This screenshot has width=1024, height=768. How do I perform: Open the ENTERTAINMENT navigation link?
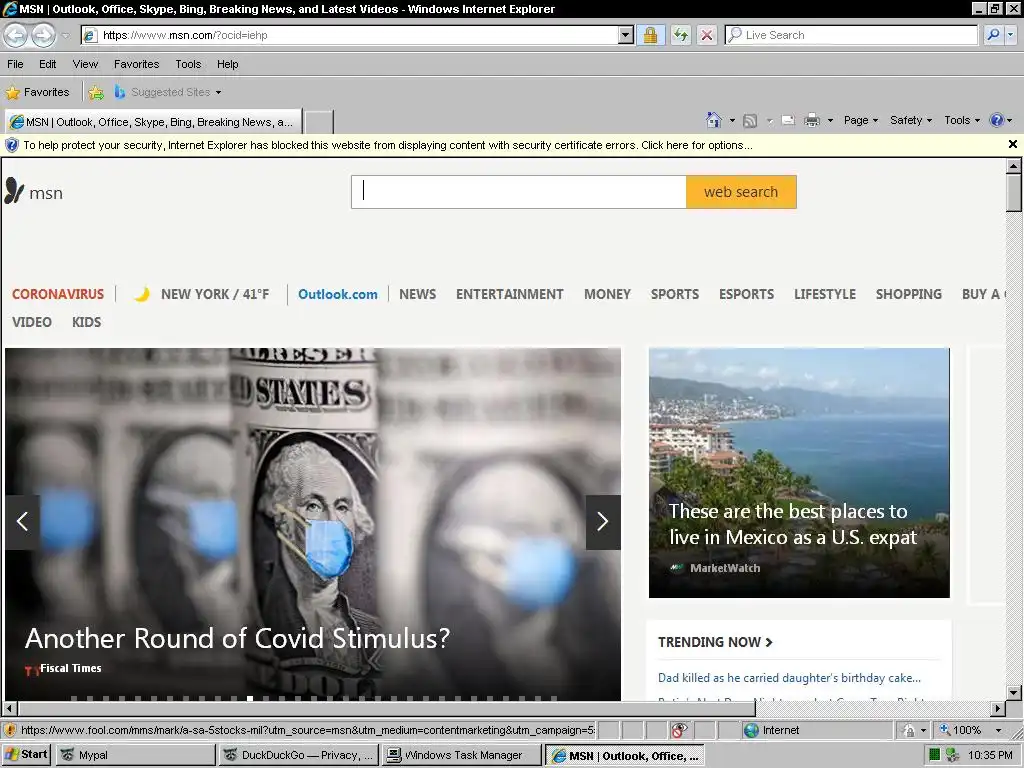(x=509, y=295)
